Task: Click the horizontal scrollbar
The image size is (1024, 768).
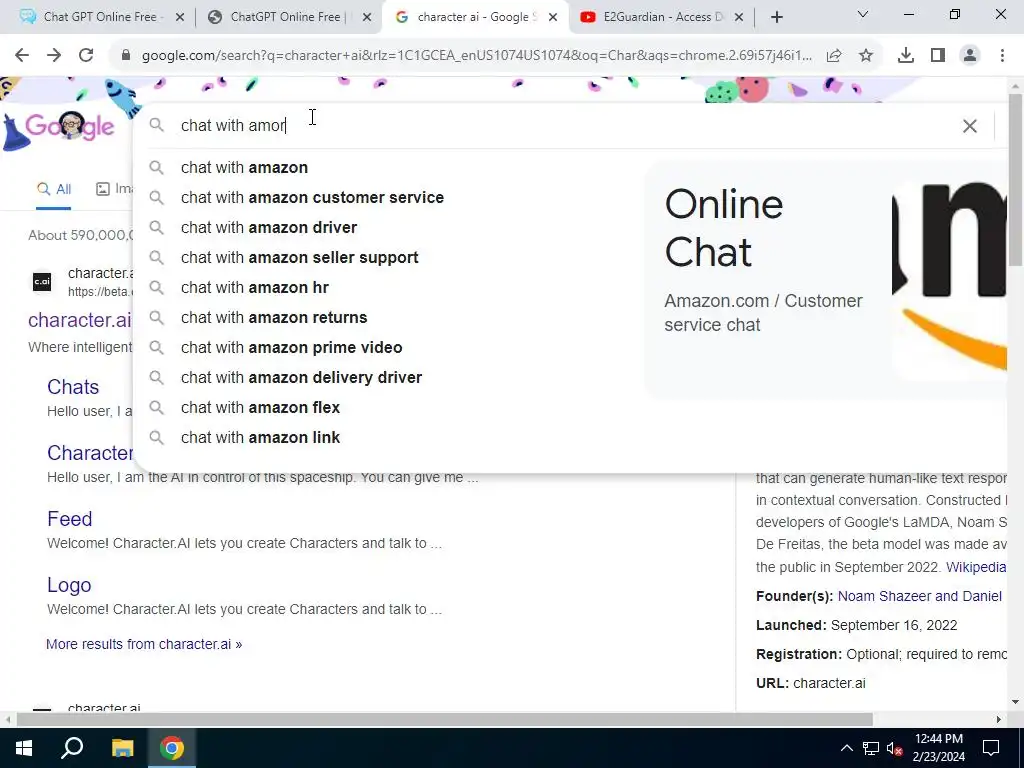Action: tap(444, 720)
